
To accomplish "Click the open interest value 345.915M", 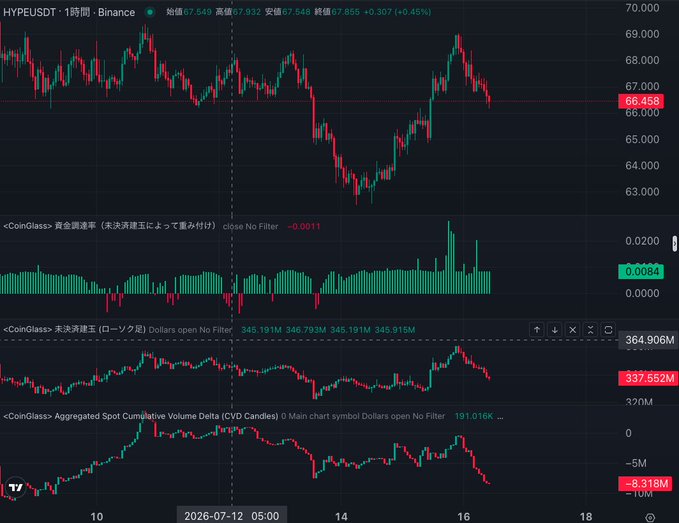I will (x=394, y=330).
